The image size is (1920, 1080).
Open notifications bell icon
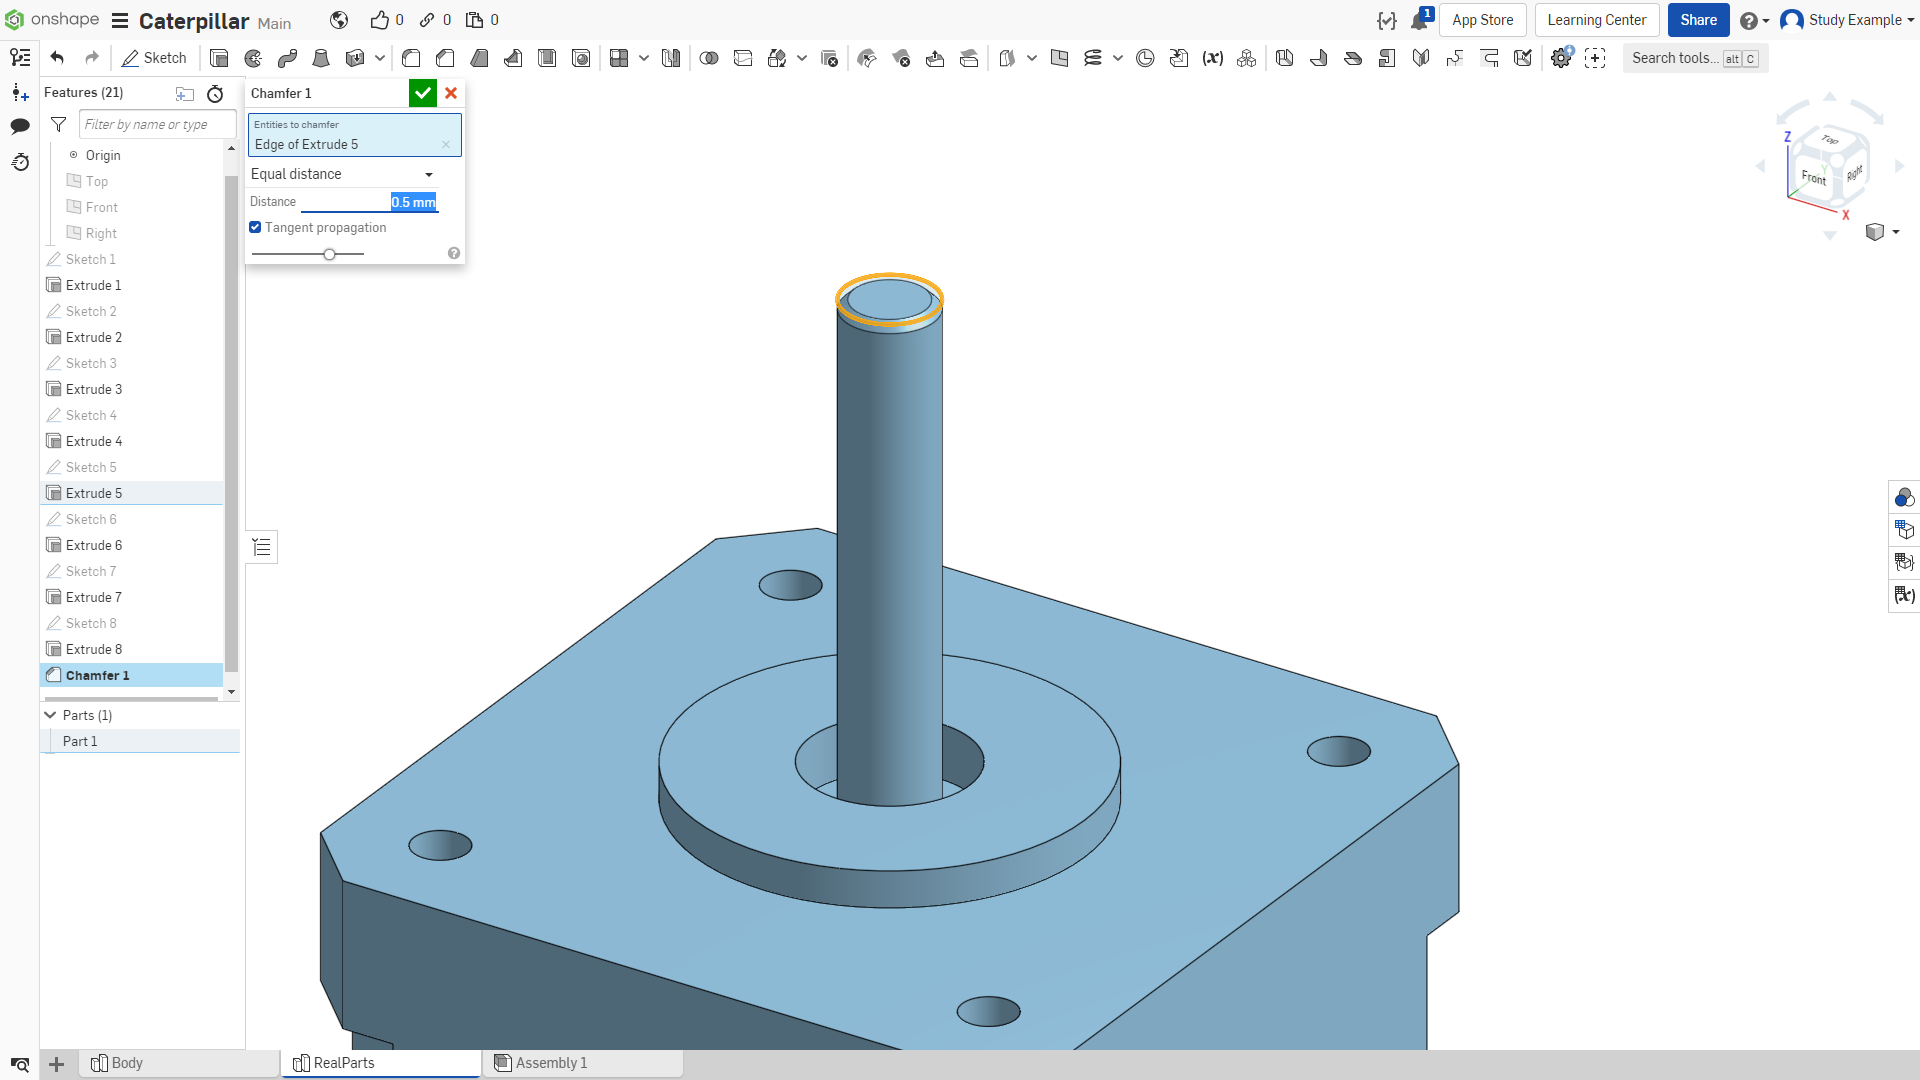(x=1419, y=20)
